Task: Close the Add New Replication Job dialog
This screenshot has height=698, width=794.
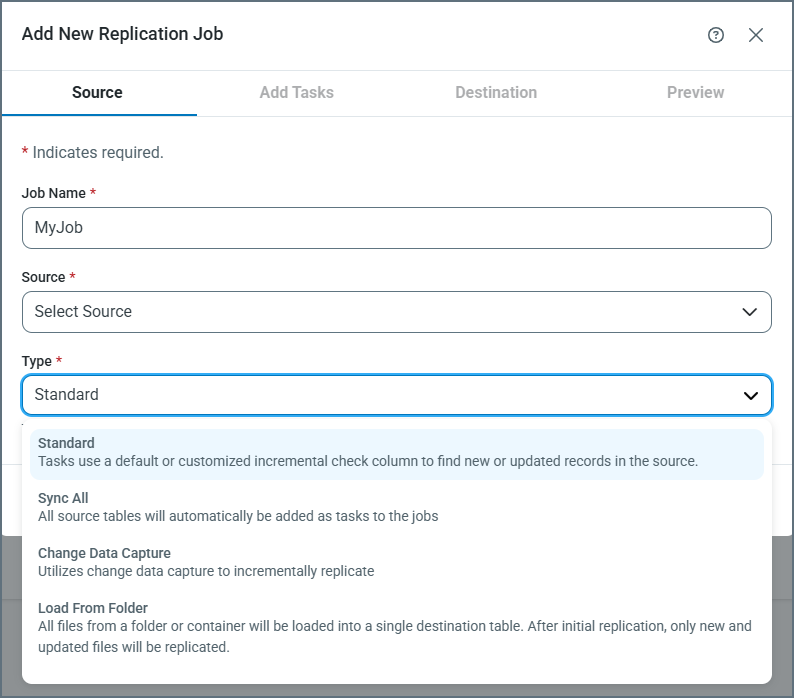Action: (x=756, y=35)
